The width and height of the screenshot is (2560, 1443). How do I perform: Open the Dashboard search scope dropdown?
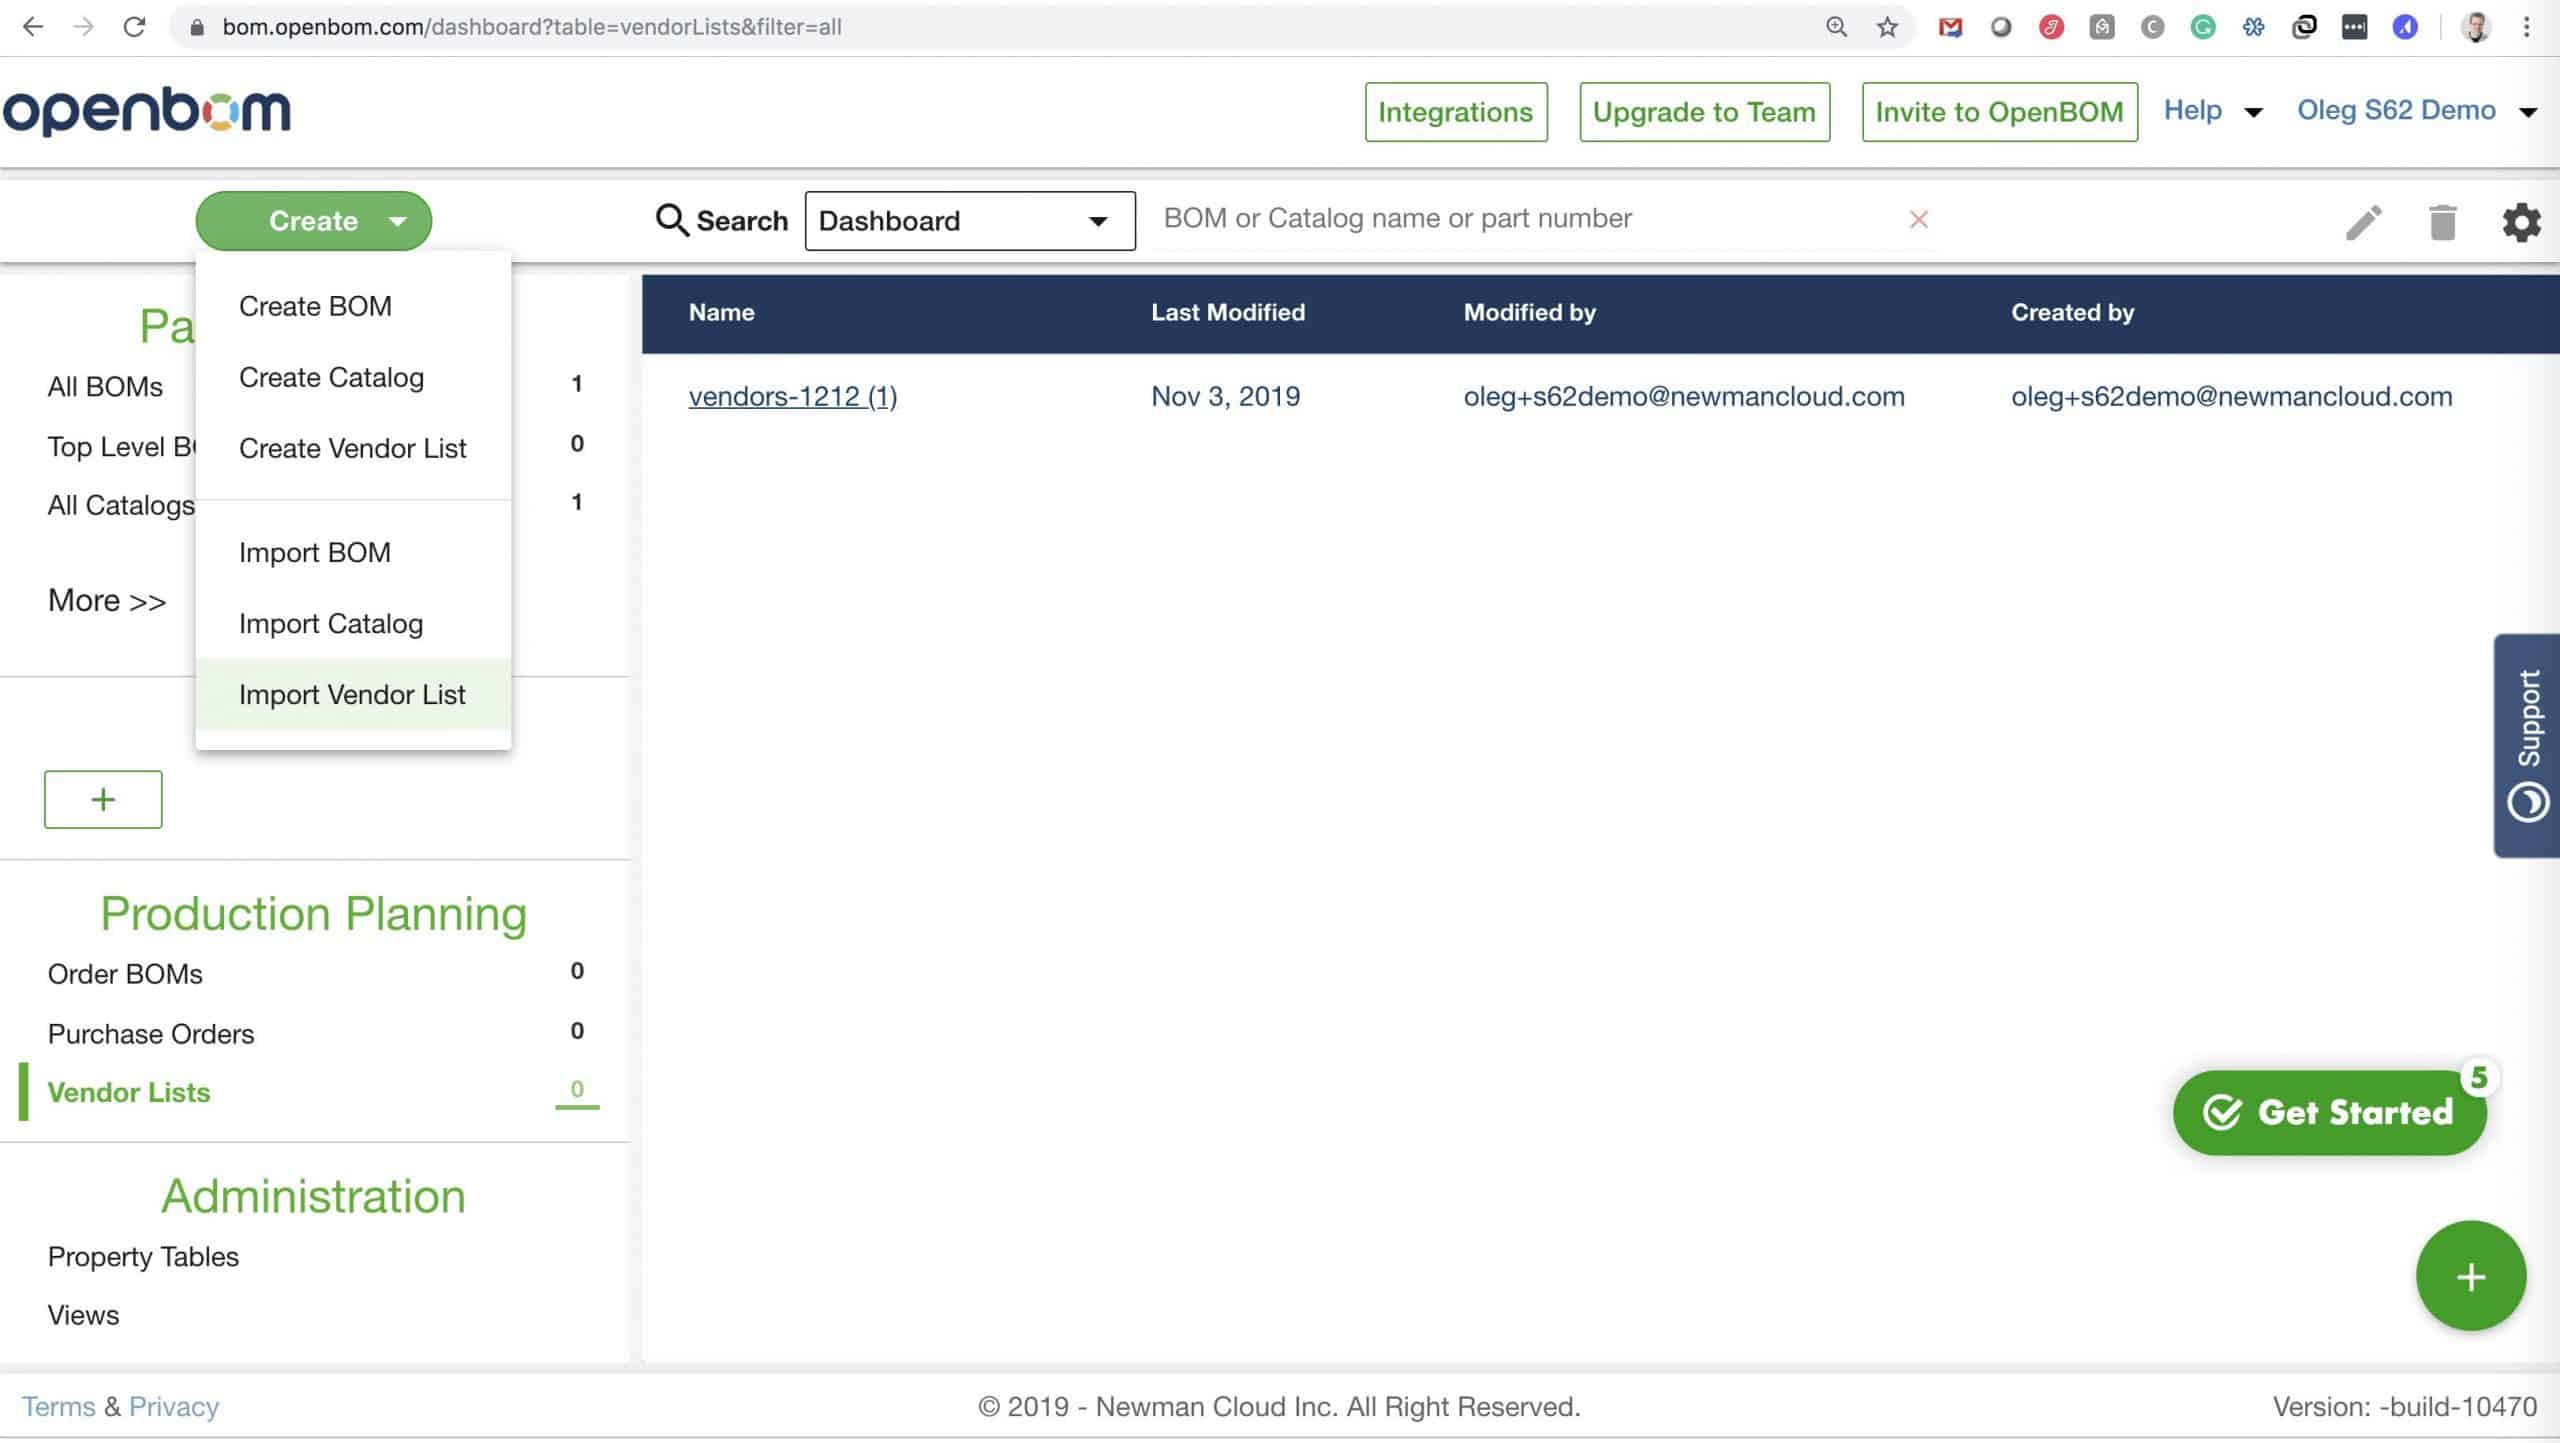970,221
